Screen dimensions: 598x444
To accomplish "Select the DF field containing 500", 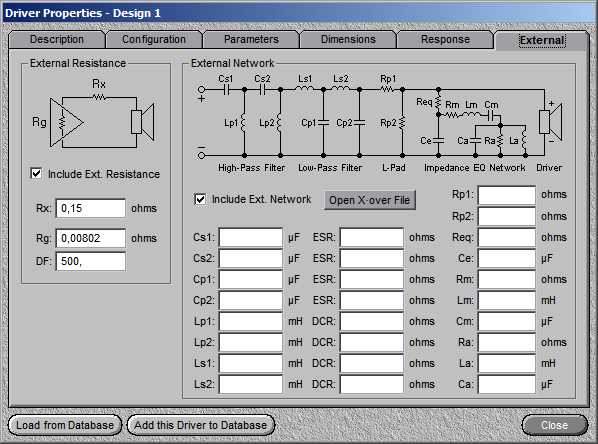I will pos(91,261).
